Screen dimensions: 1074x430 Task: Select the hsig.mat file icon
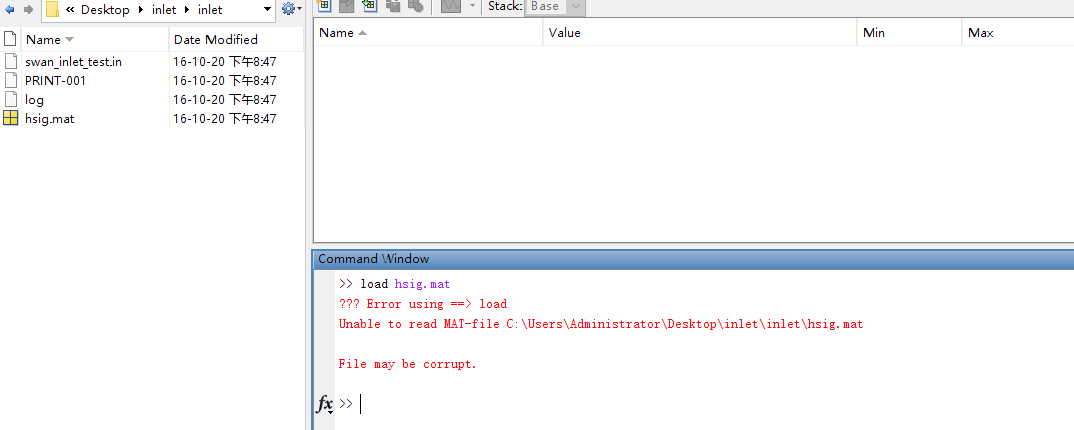click(11, 118)
